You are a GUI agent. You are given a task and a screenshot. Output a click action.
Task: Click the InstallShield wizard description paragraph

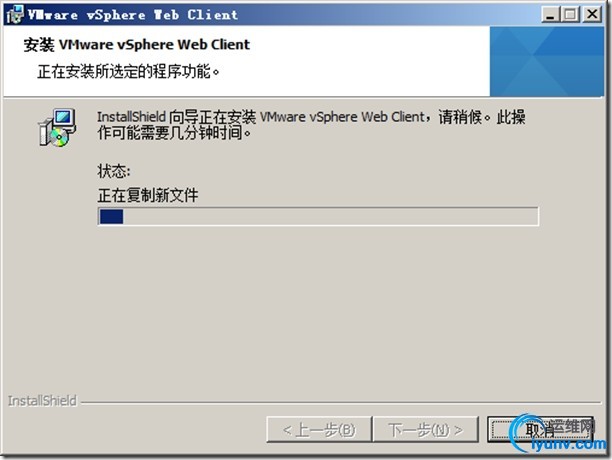point(311,125)
